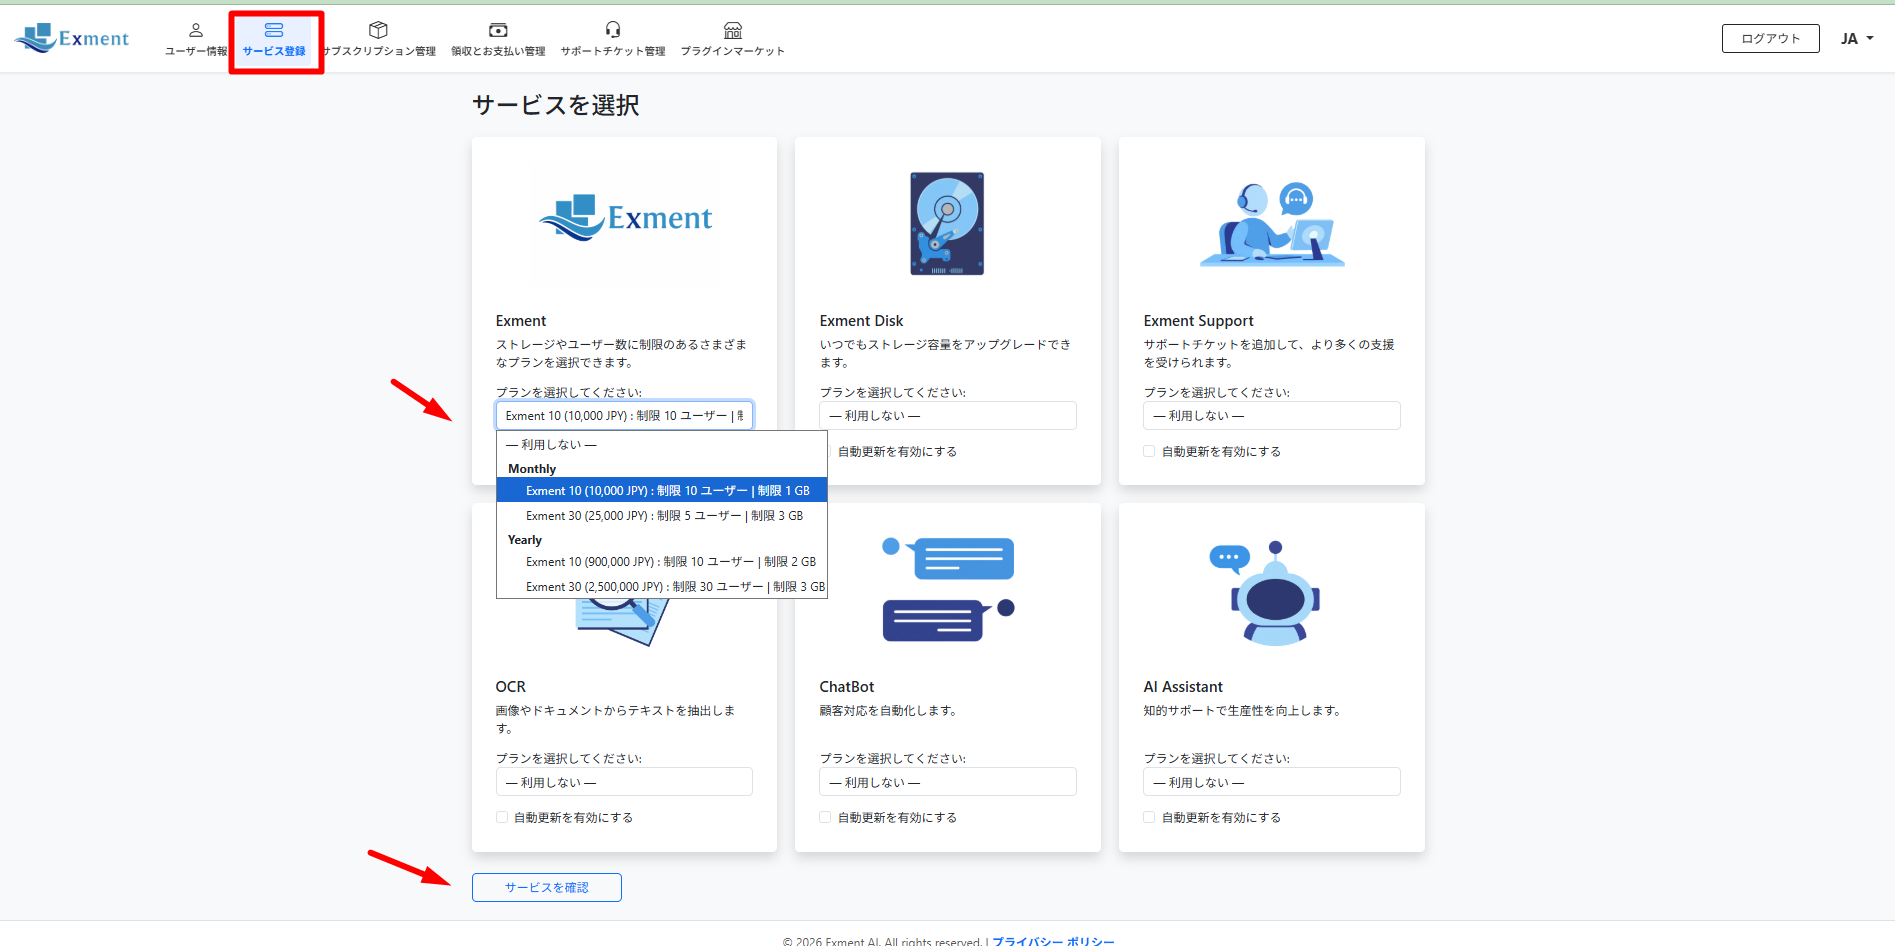Open the ユーザー情報 person icon

[196, 30]
